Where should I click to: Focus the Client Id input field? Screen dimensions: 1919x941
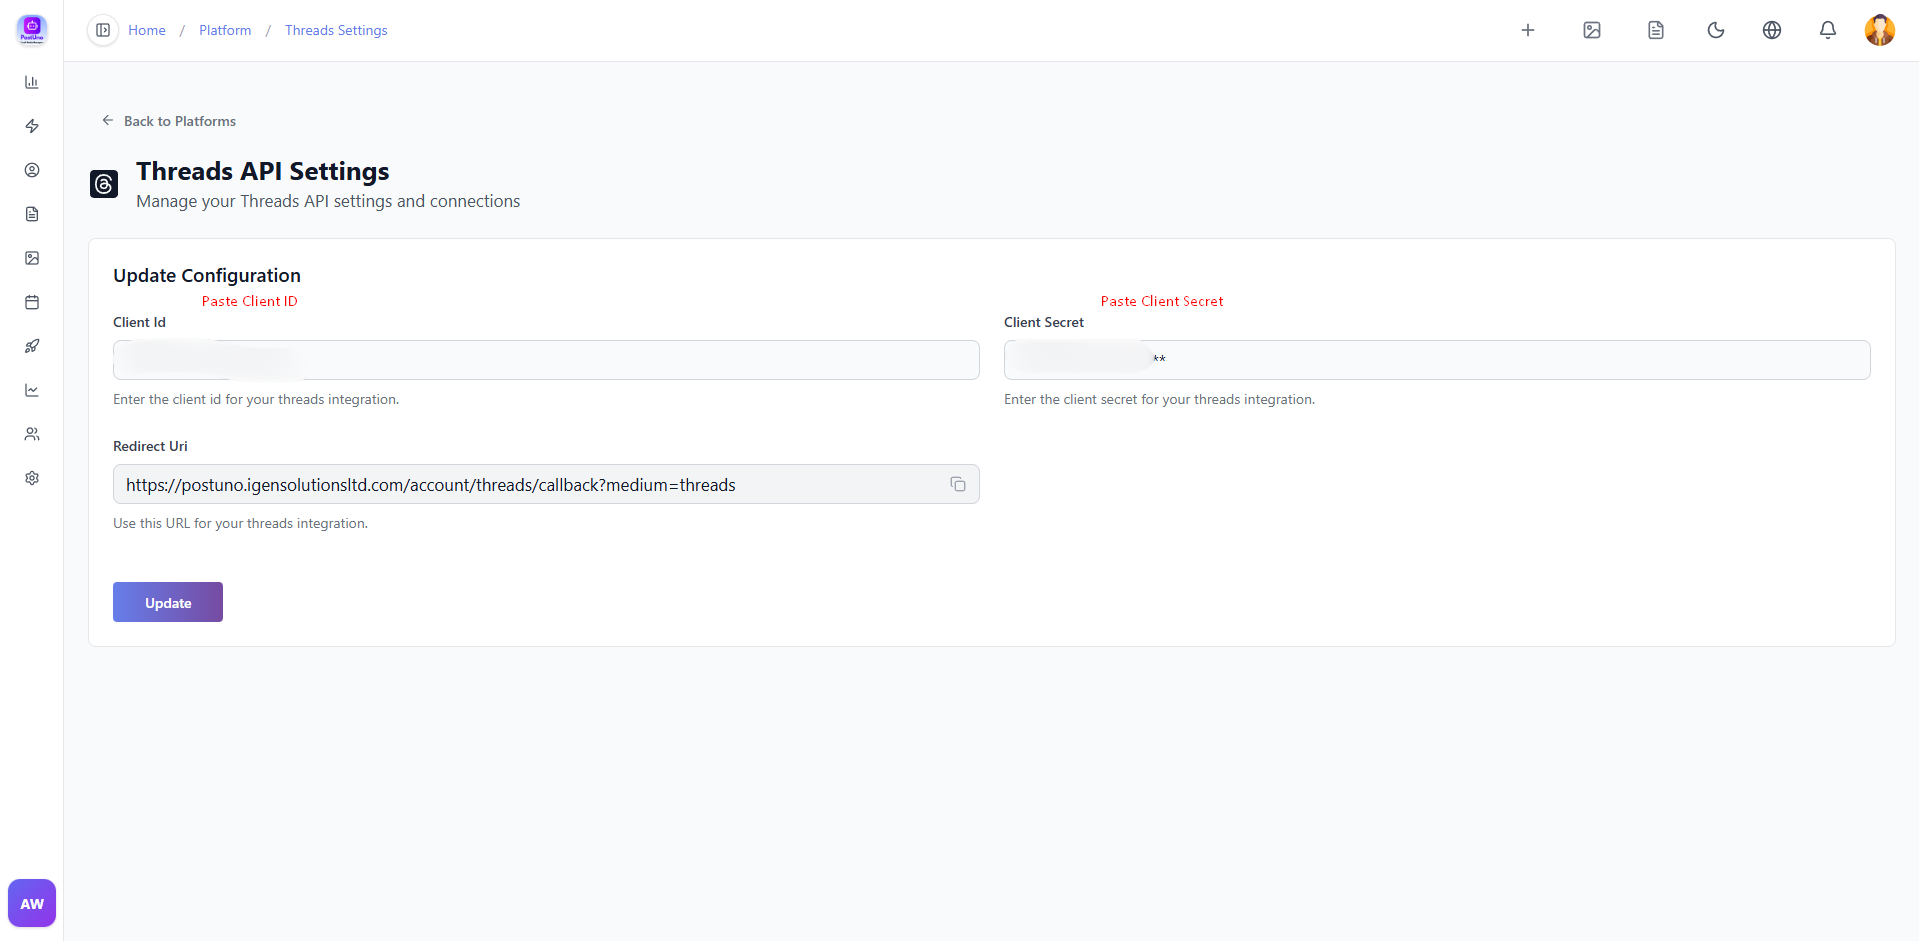tap(546, 360)
